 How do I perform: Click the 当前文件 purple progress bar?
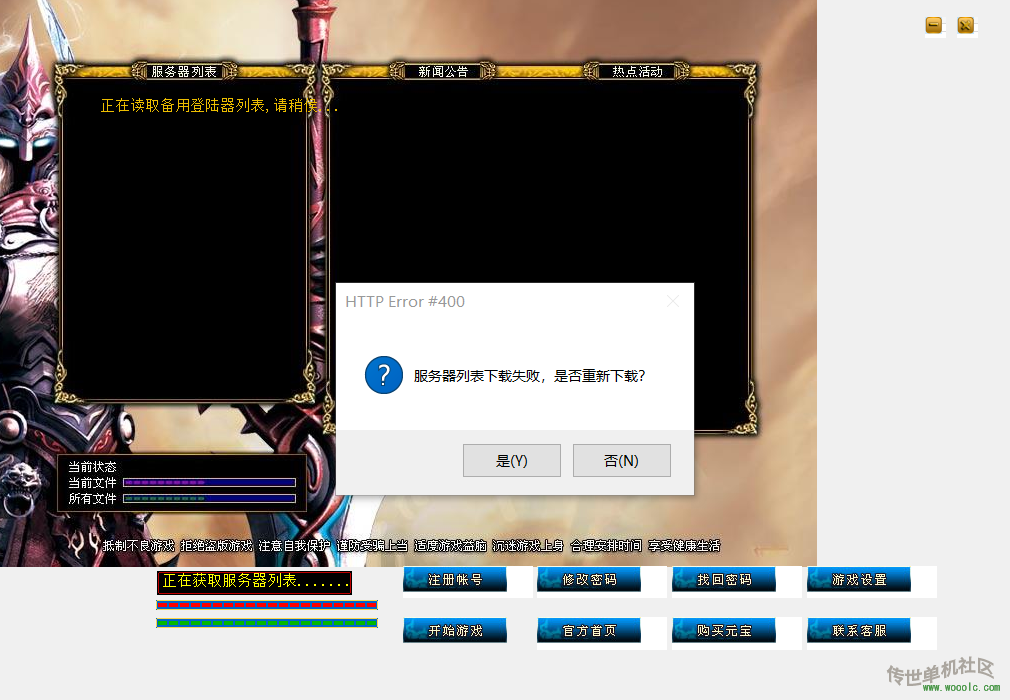coord(209,482)
